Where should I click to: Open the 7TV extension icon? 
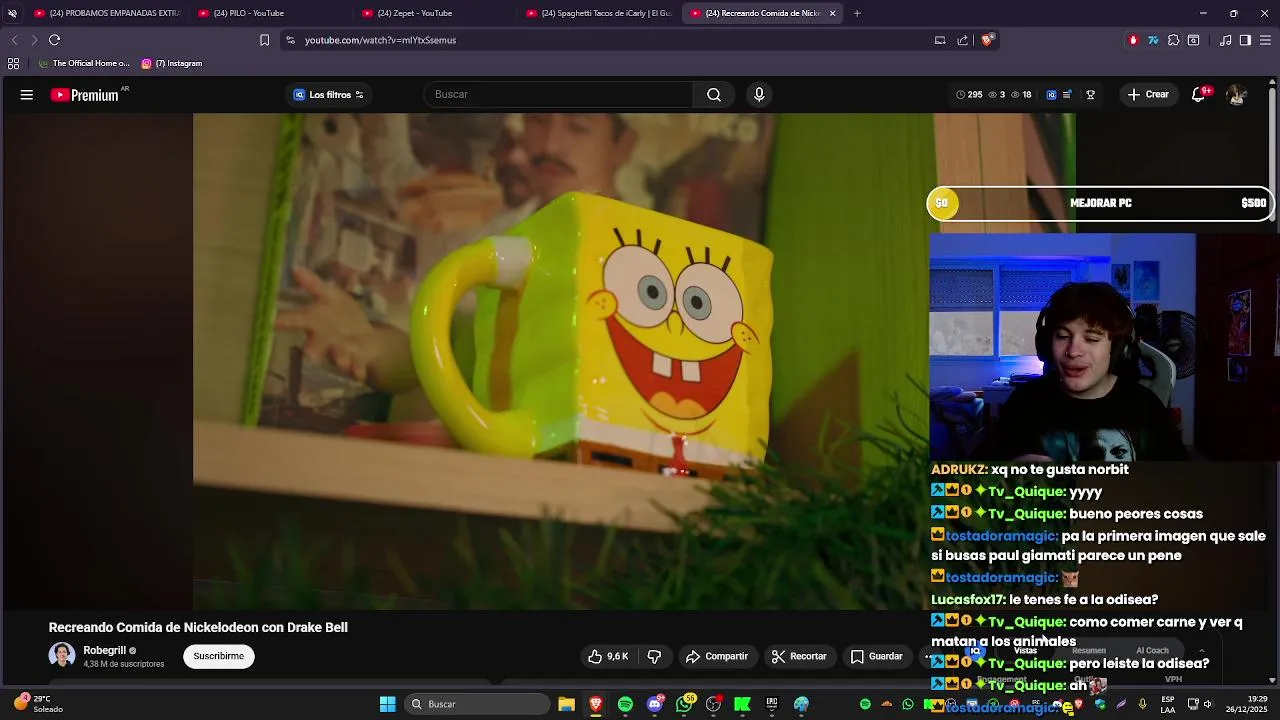point(1153,40)
